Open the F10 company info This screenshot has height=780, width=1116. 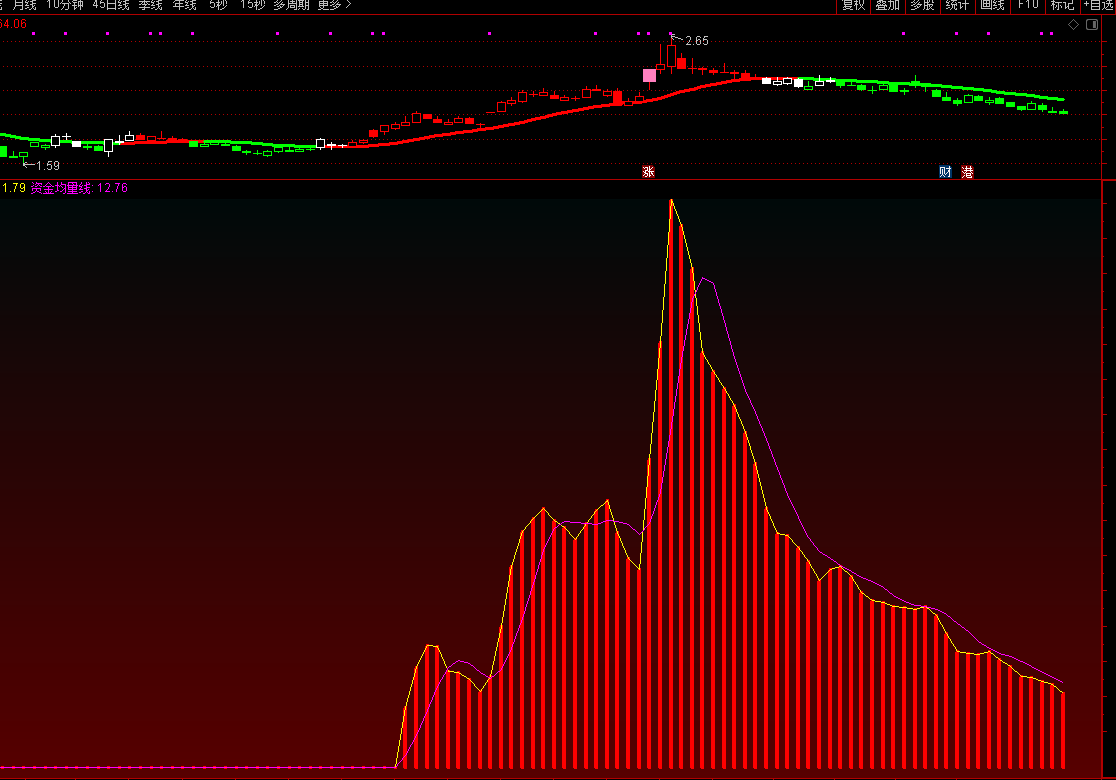(1027, 5)
